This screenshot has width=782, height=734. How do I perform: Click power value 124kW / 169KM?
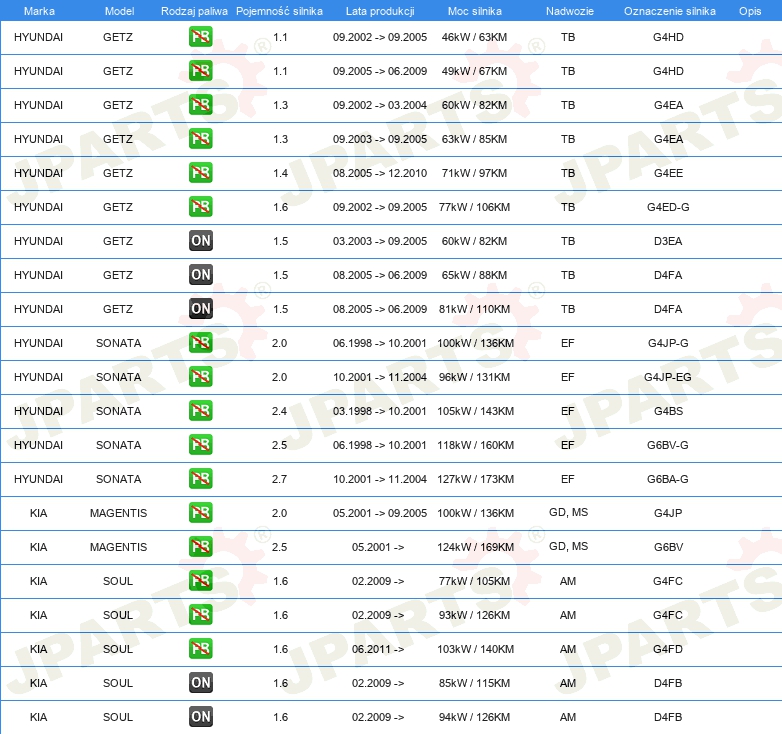click(475, 547)
